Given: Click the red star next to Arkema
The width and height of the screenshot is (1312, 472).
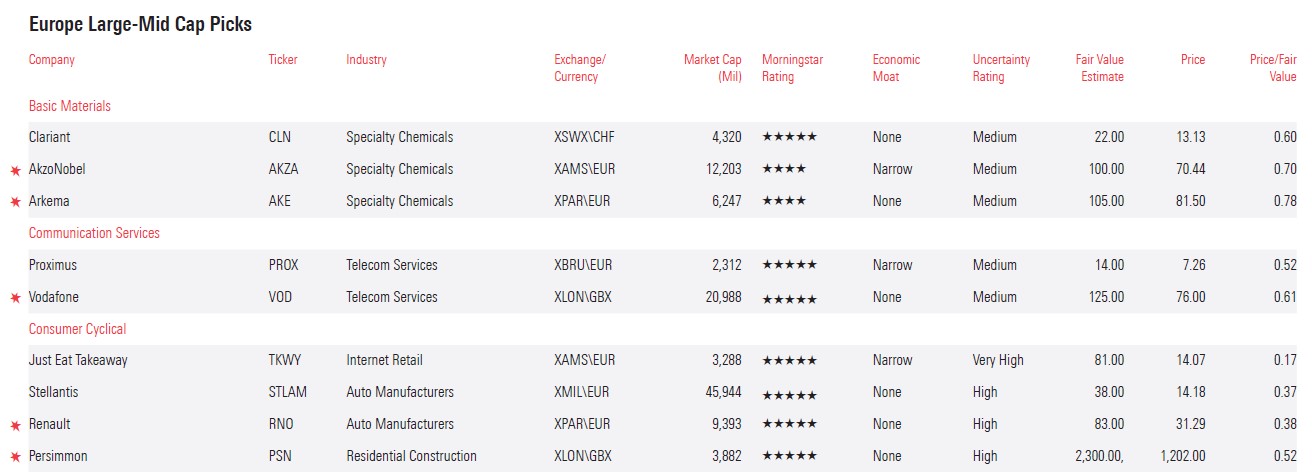Looking at the screenshot, I should [15, 203].
